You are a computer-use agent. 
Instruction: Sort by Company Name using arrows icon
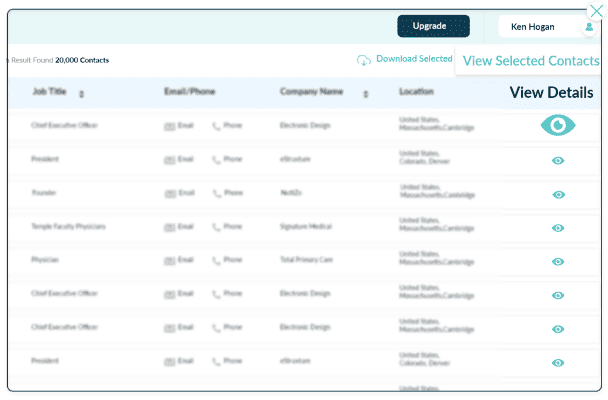click(366, 94)
